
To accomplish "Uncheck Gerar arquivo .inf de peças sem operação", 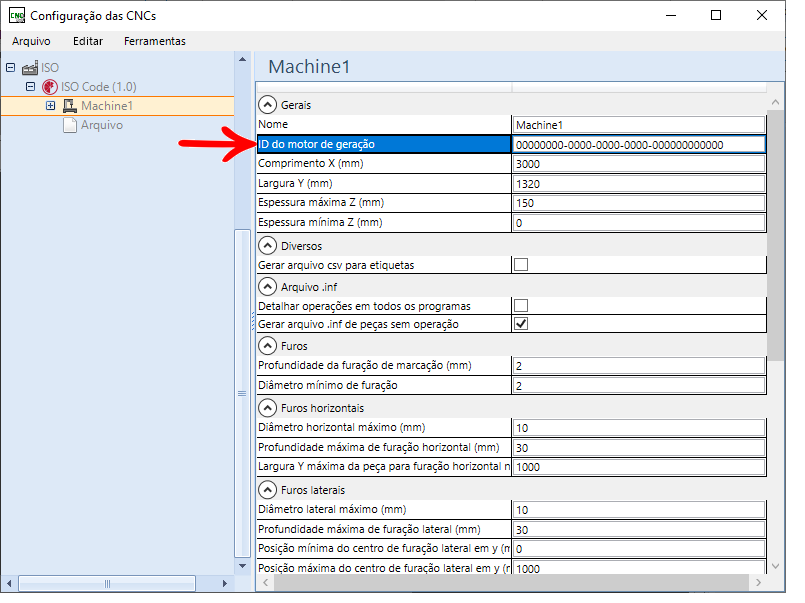I will (521, 324).
